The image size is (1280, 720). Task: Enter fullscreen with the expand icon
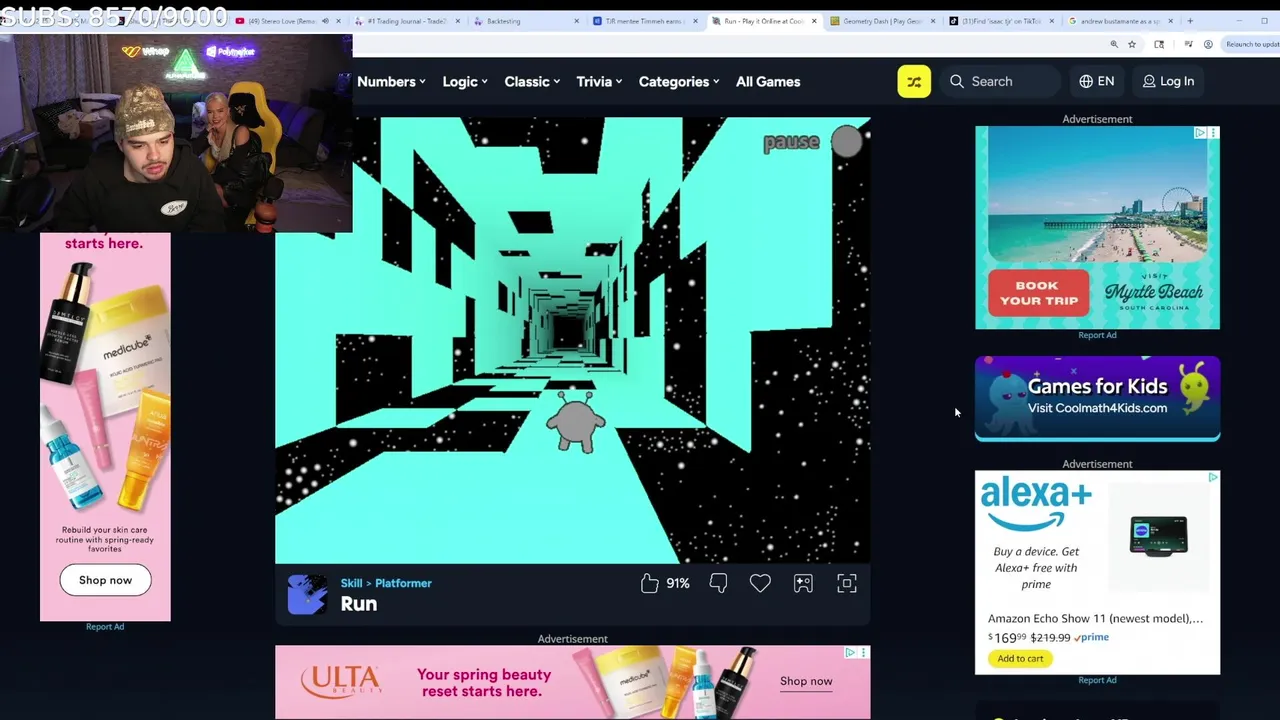point(847,583)
